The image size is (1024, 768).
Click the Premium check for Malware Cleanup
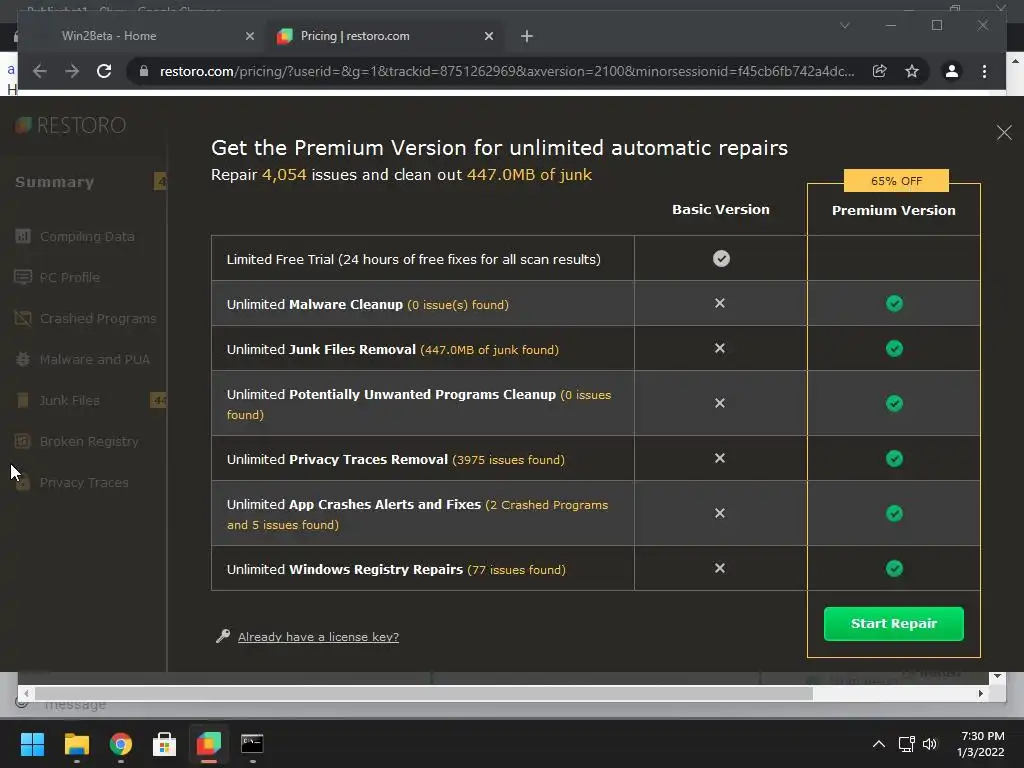click(894, 304)
